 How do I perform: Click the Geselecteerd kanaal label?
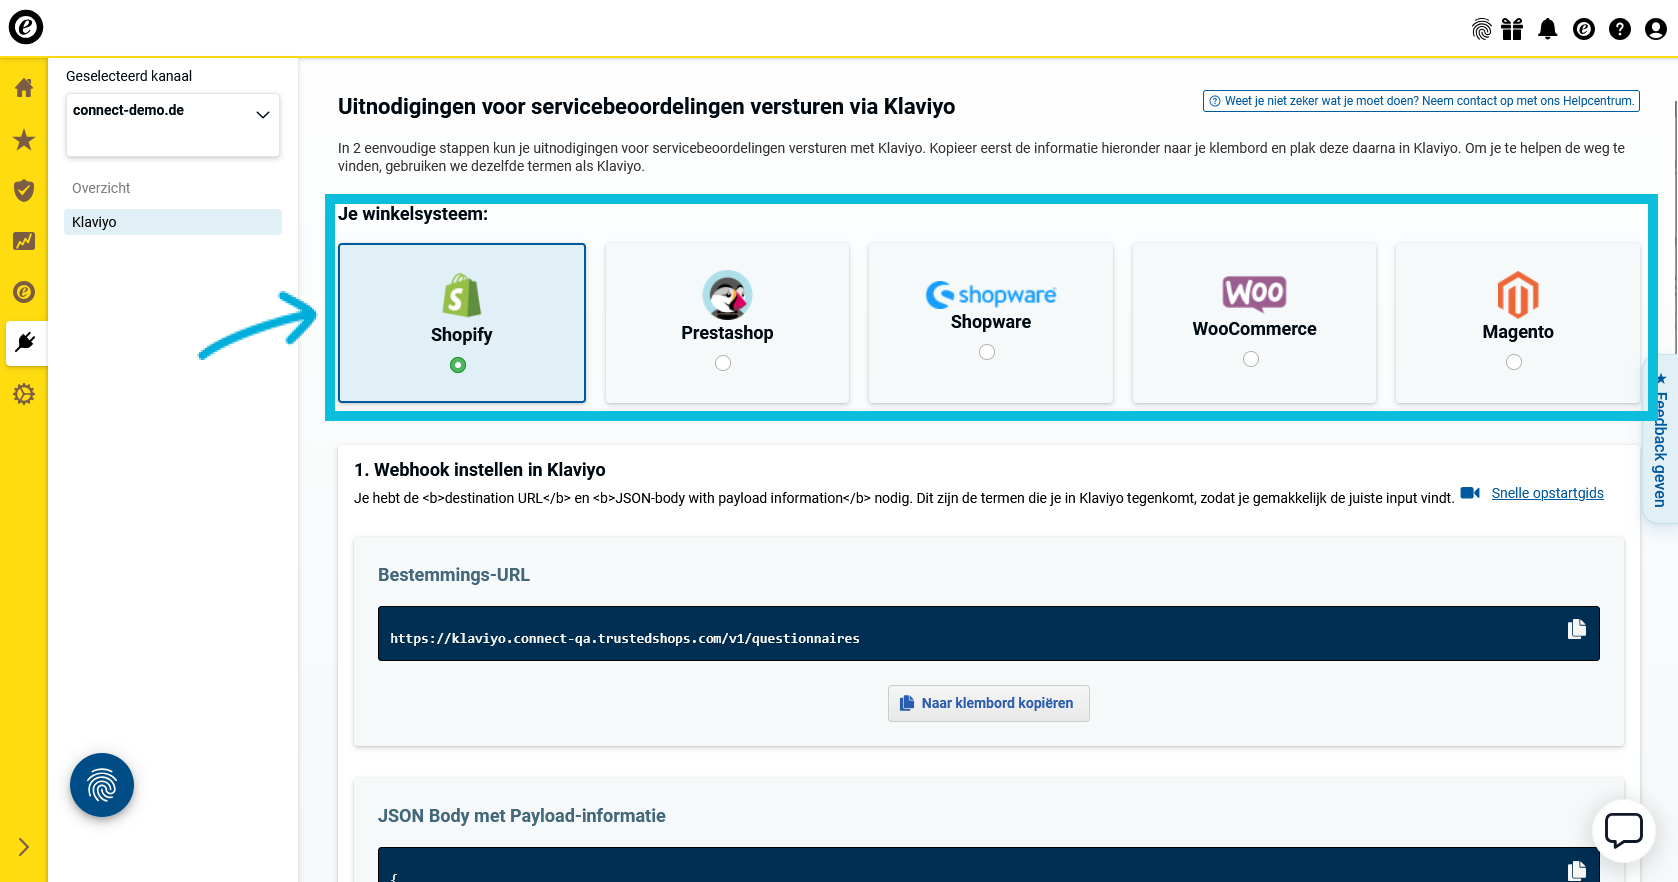tap(129, 76)
